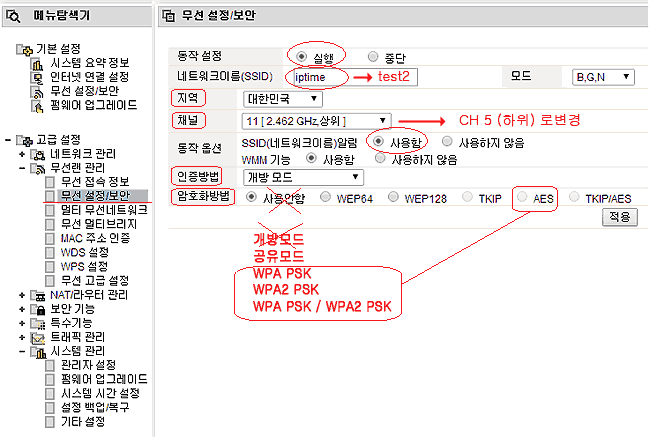Select the 실행 operation radio button
This screenshot has height=437, width=650.
pyautogui.click(x=301, y=56)
